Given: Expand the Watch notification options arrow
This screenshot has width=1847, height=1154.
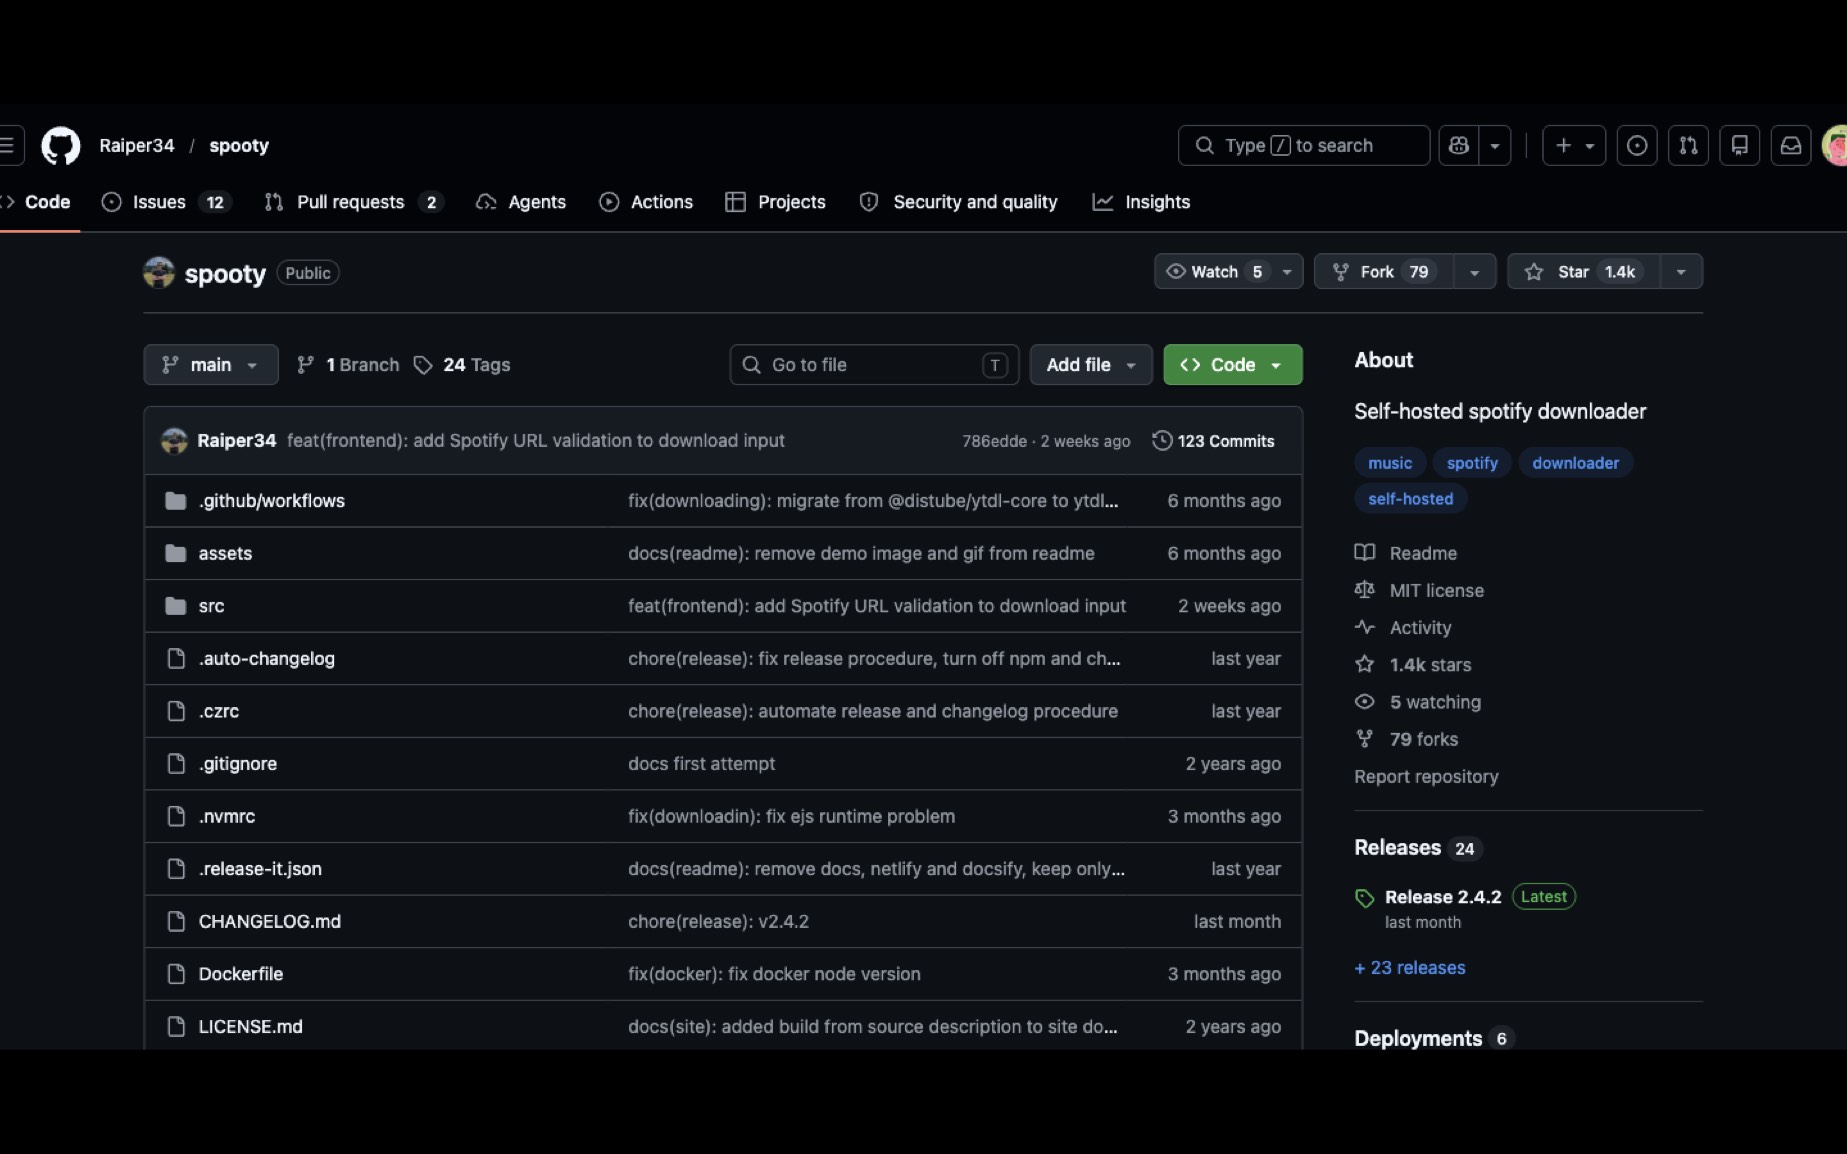Looking at the screenshot, I should pos(1287,272).
